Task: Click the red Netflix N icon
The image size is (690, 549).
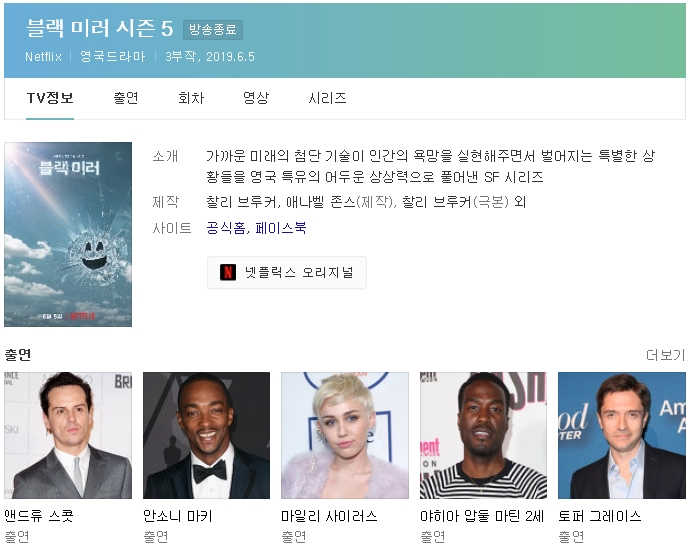Action: [228, 272]
